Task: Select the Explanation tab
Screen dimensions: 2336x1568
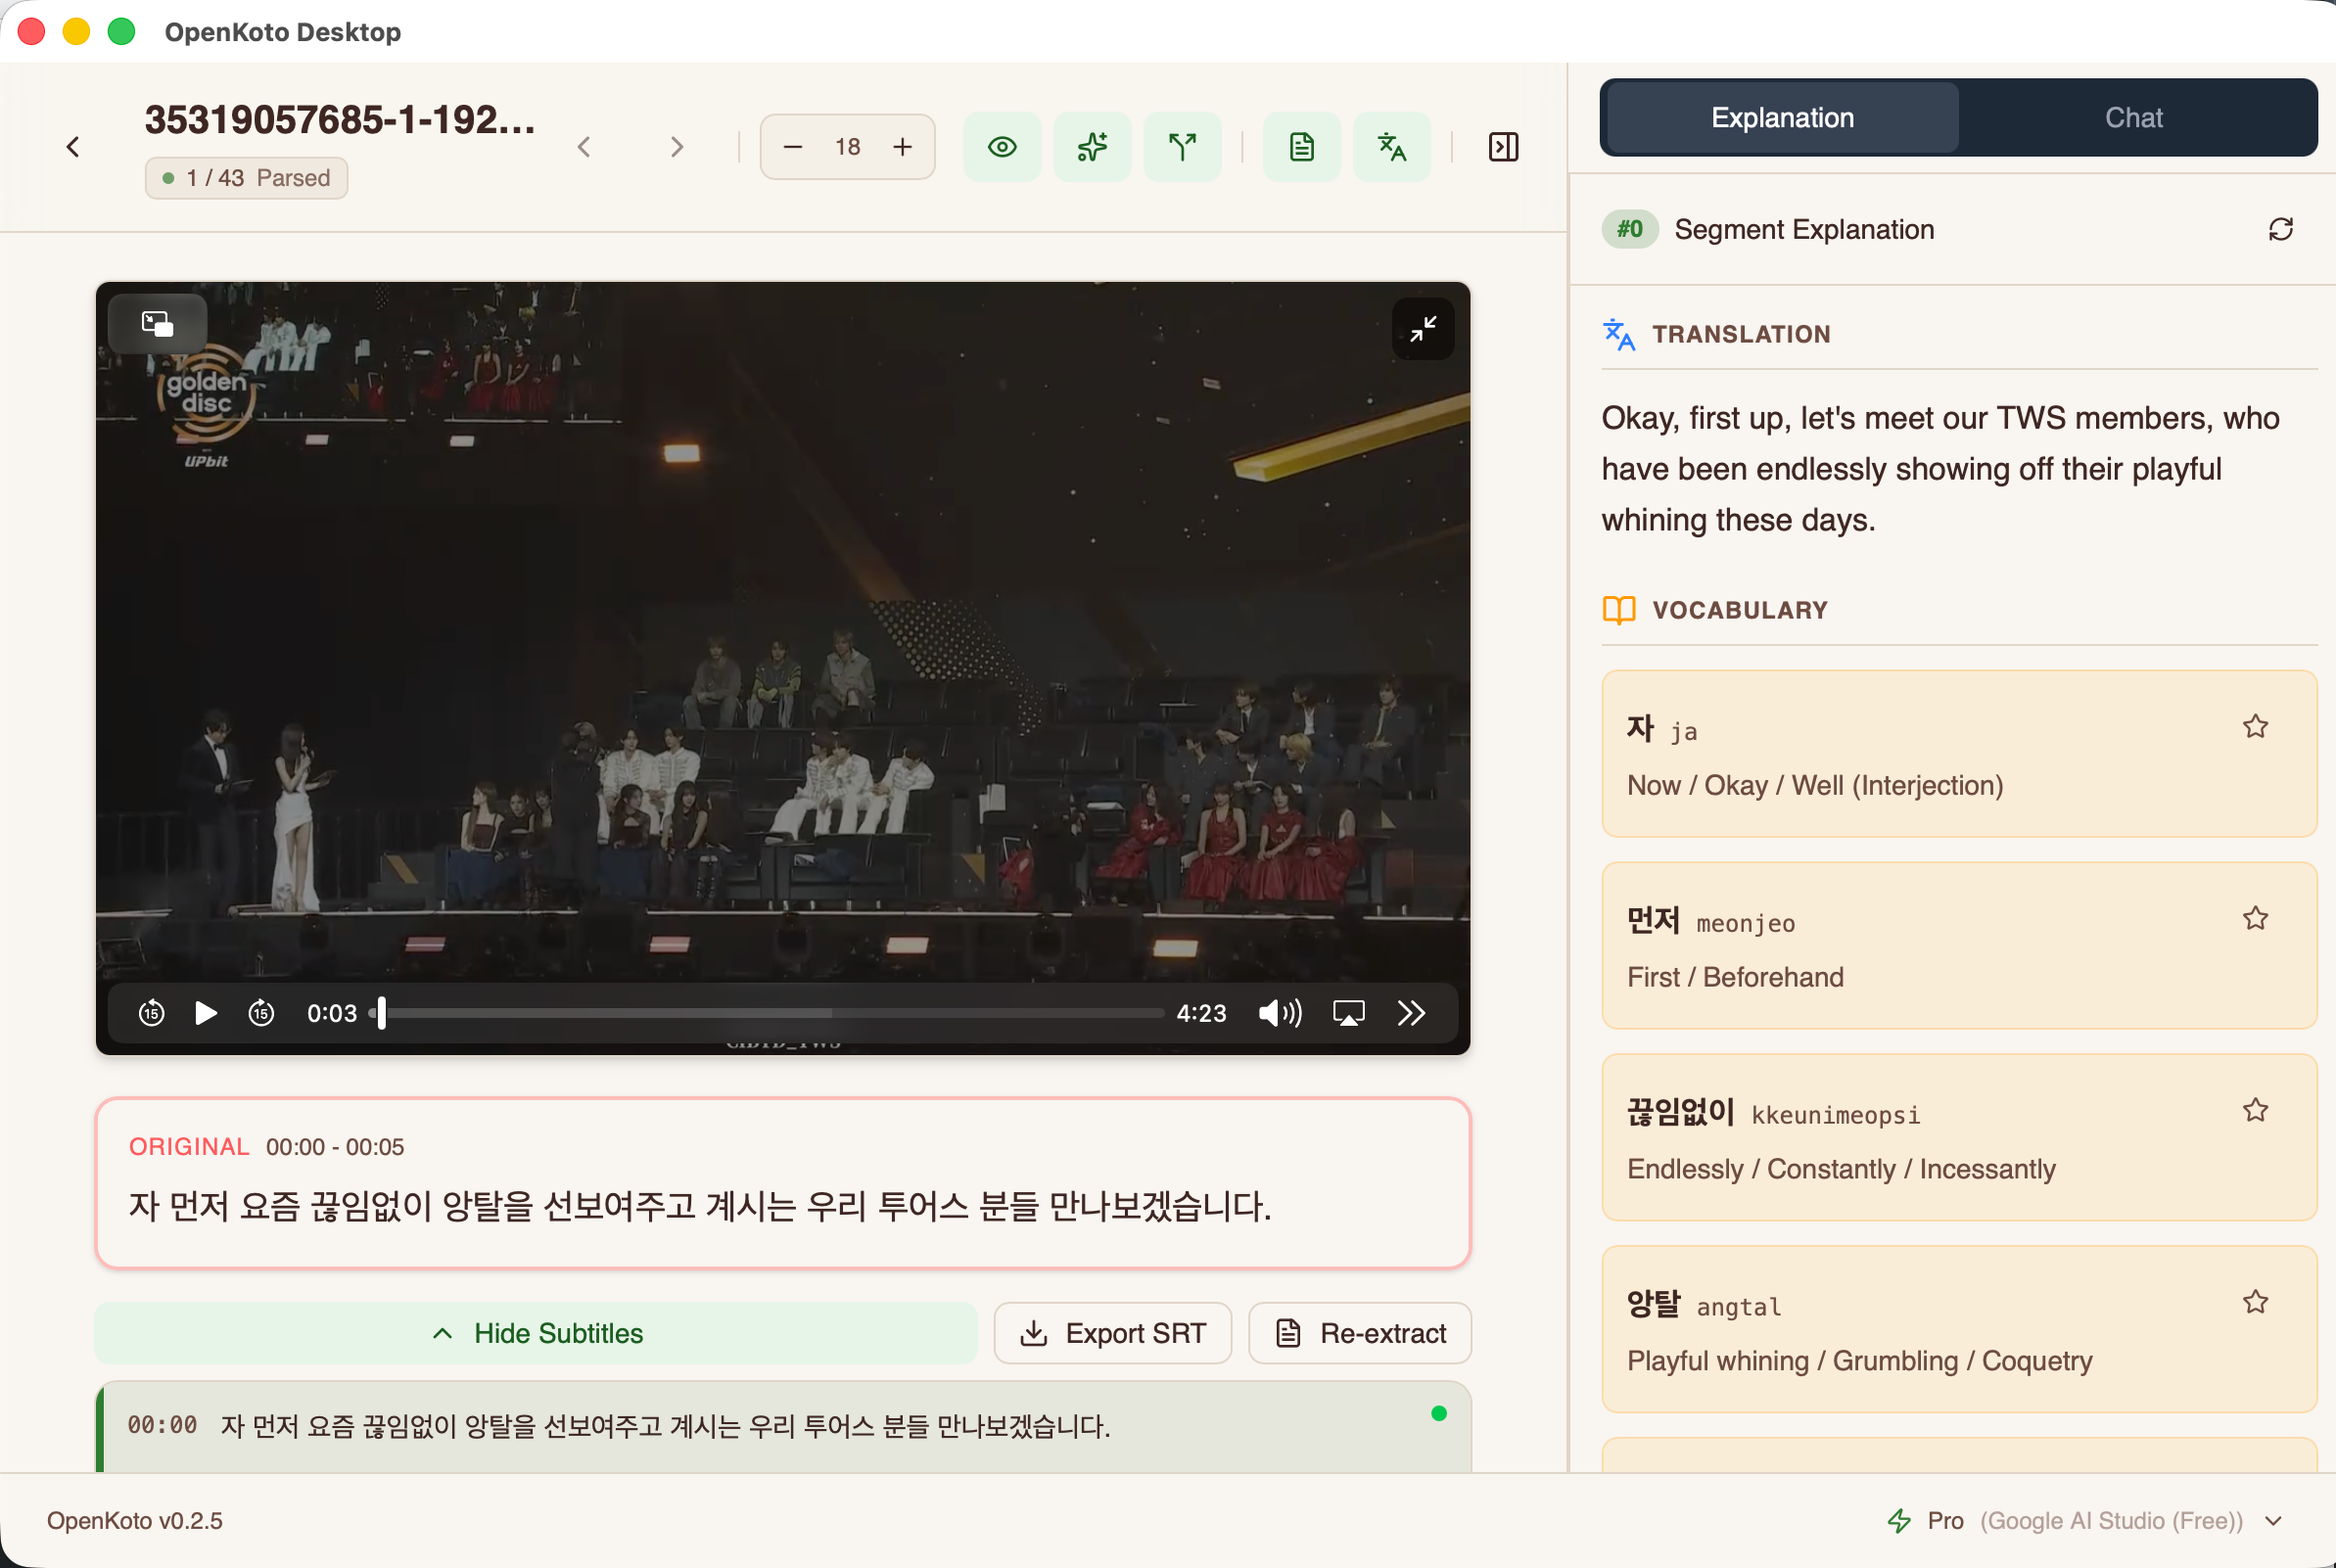Action: tap(1782, 118)
